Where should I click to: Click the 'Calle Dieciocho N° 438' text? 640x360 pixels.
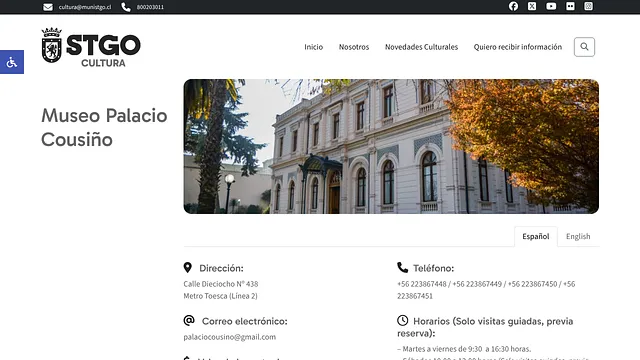point(221,284)
